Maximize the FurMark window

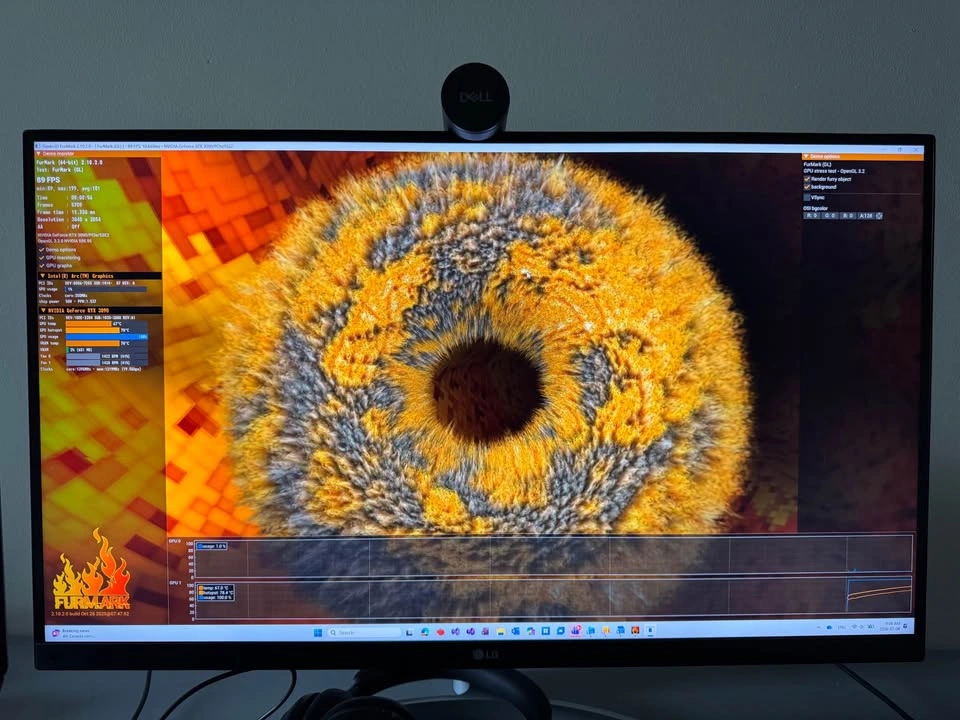(x=899, y=149)
